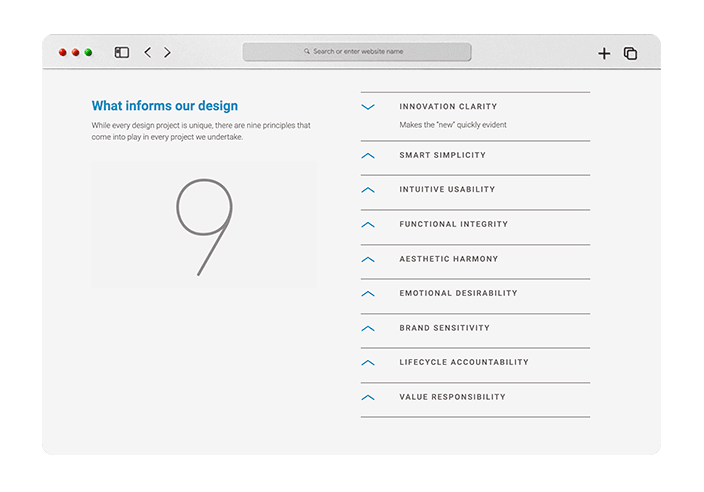Expand the Smart Simplicity chevron
This screenshot has width=704, height=492.
(368, 155)
